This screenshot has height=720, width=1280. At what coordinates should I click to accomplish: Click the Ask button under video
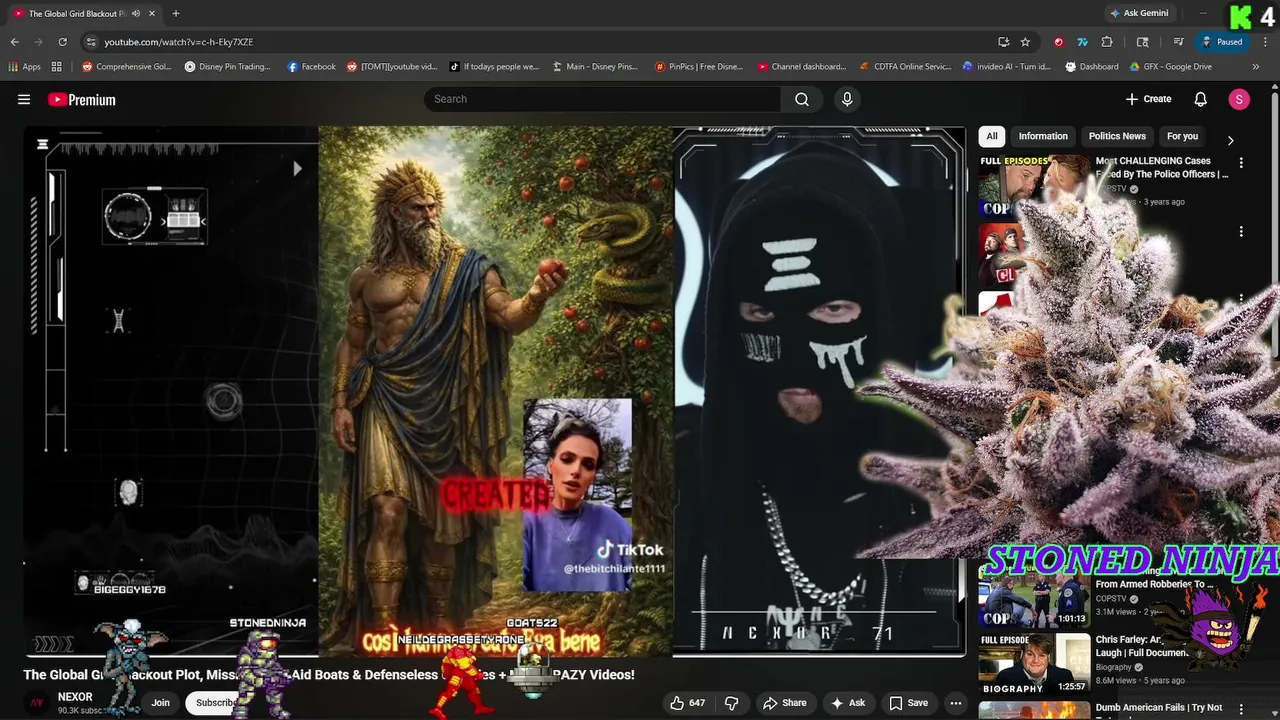[x=848, y=703]
